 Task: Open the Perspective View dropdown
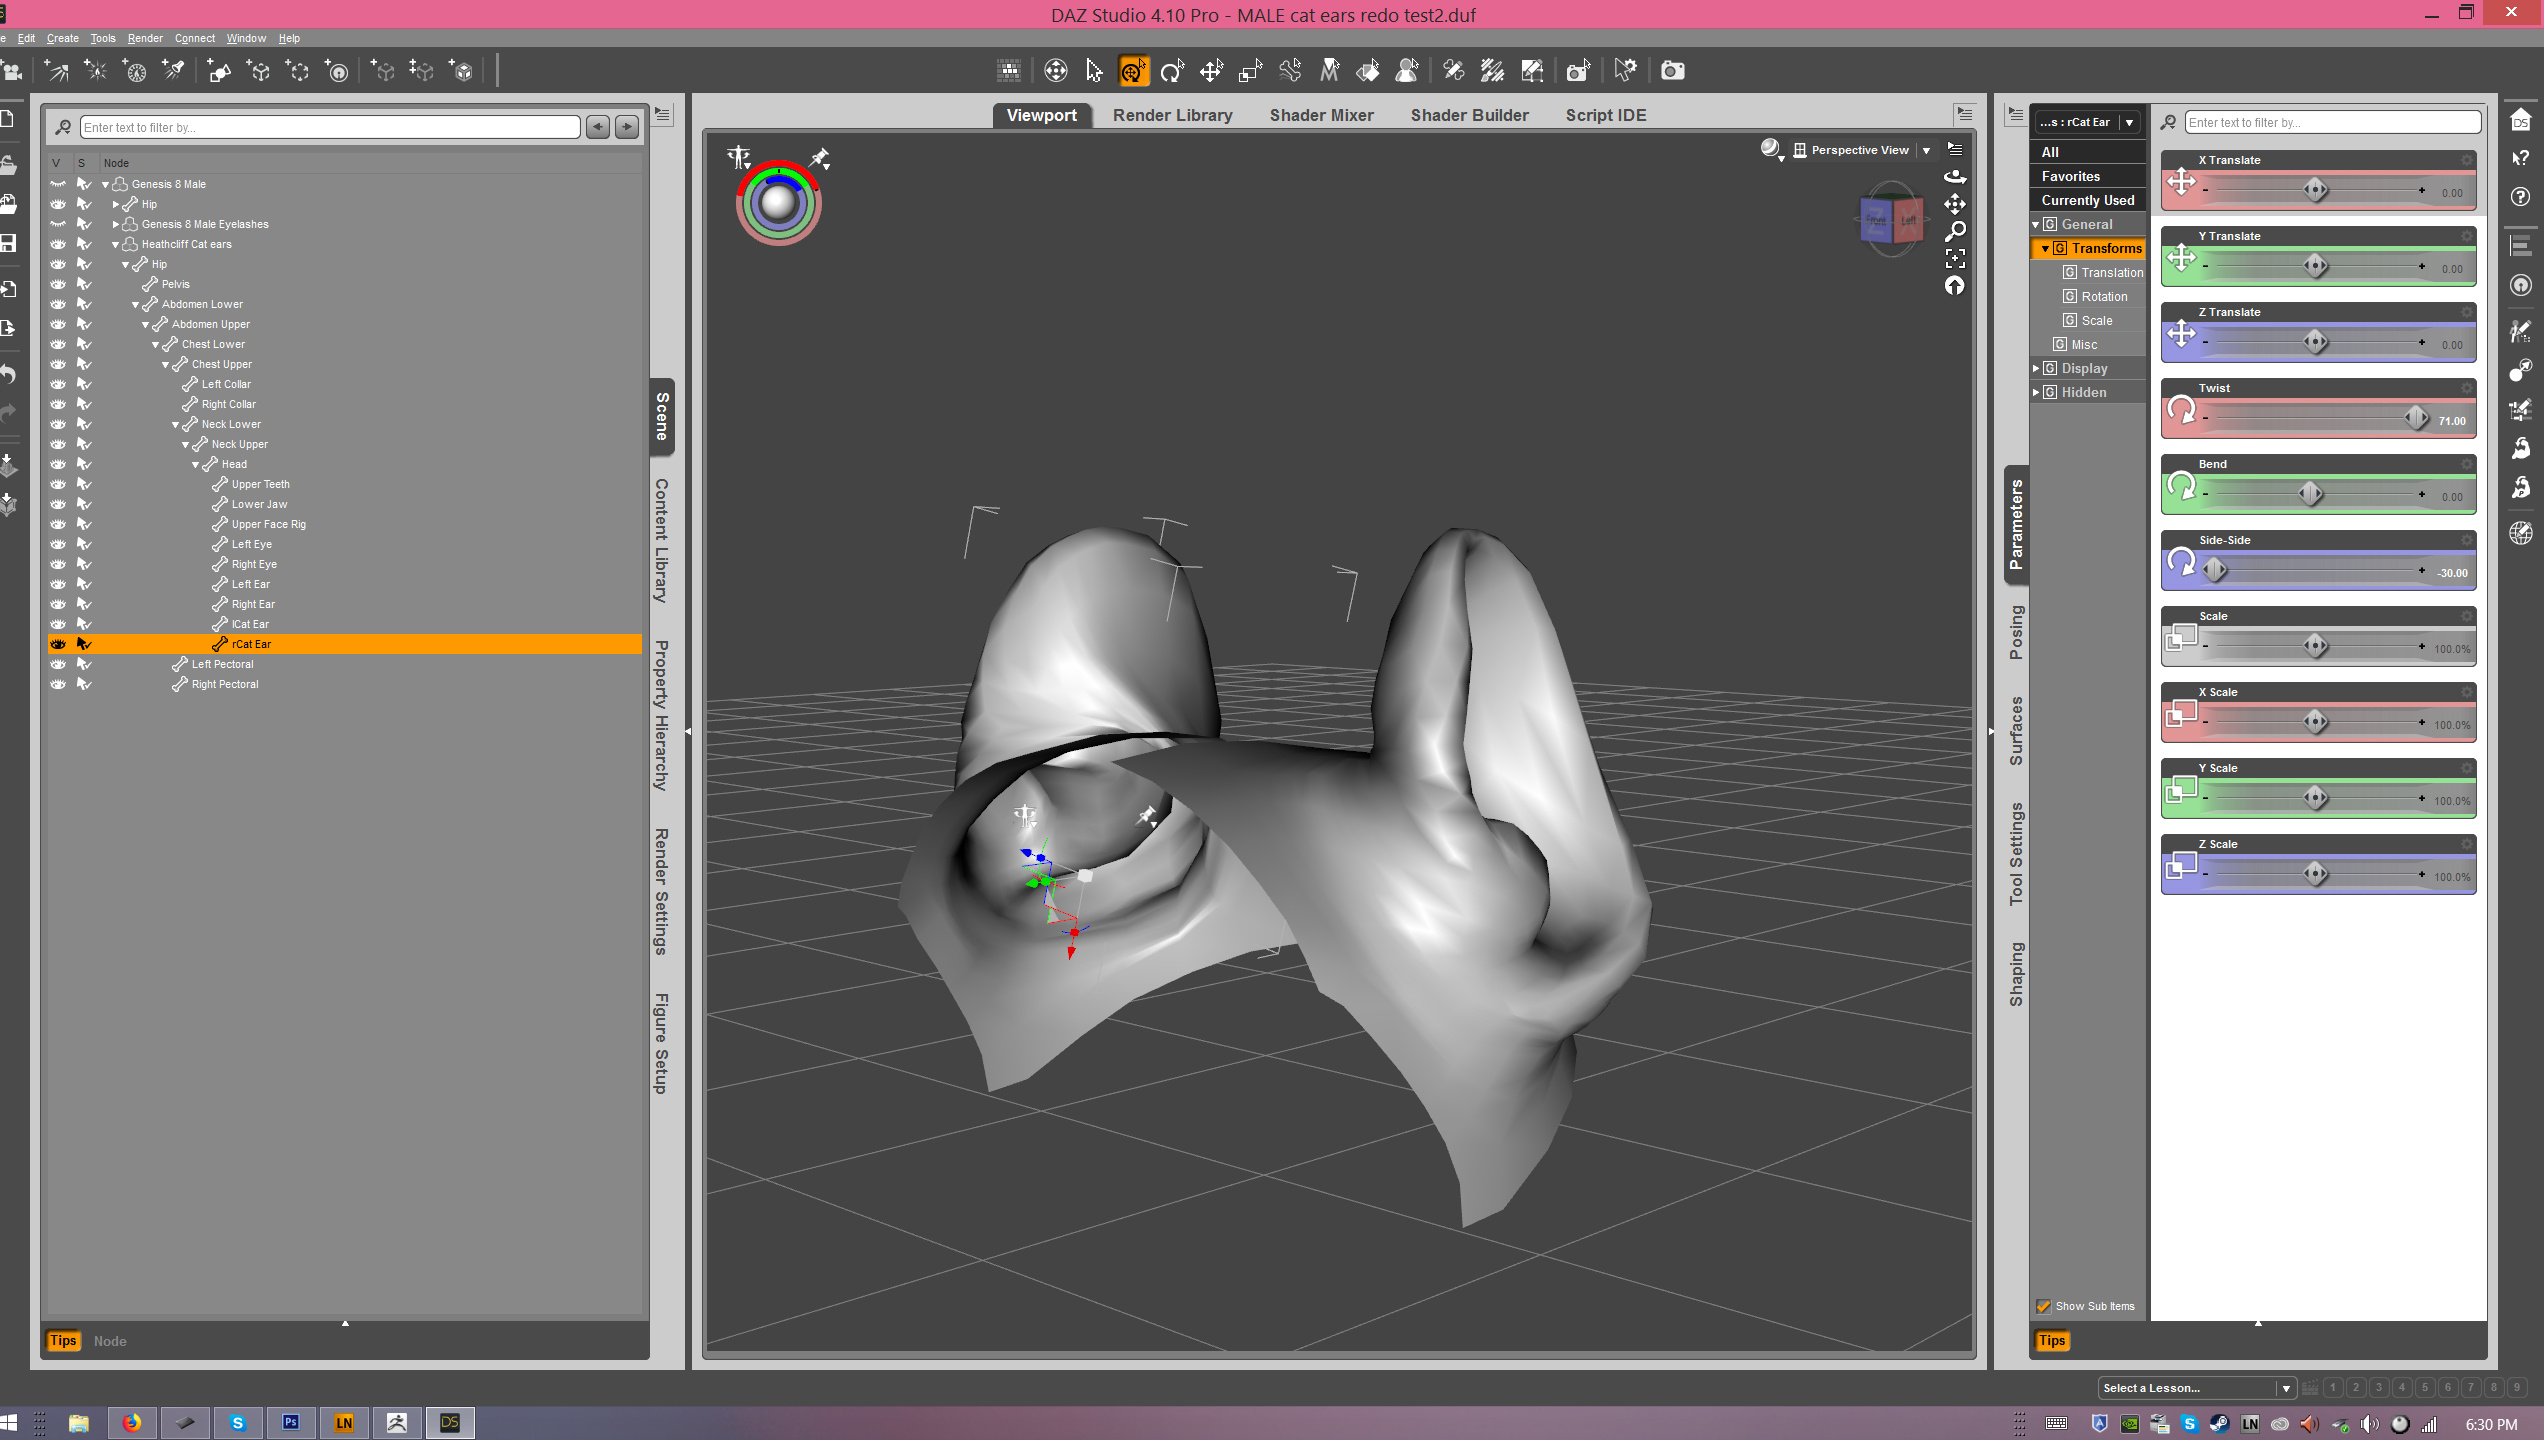pos(1926,150)
